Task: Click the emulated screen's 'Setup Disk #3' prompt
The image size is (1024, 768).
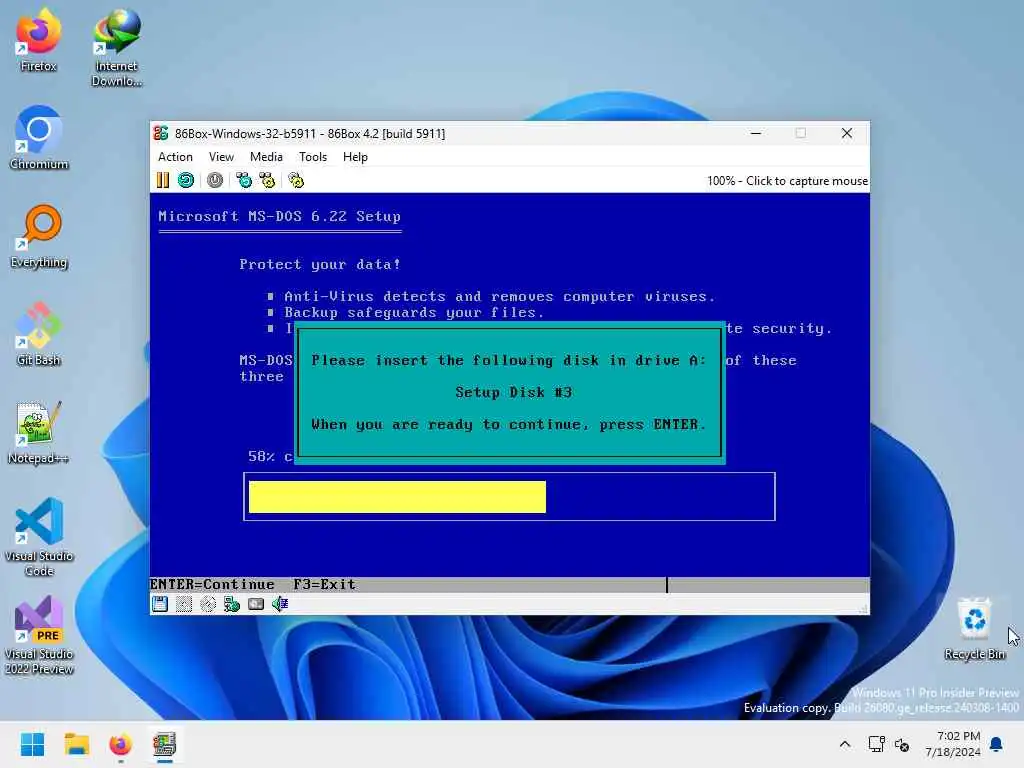Action: pyautogui.click(x=513, y=392)
